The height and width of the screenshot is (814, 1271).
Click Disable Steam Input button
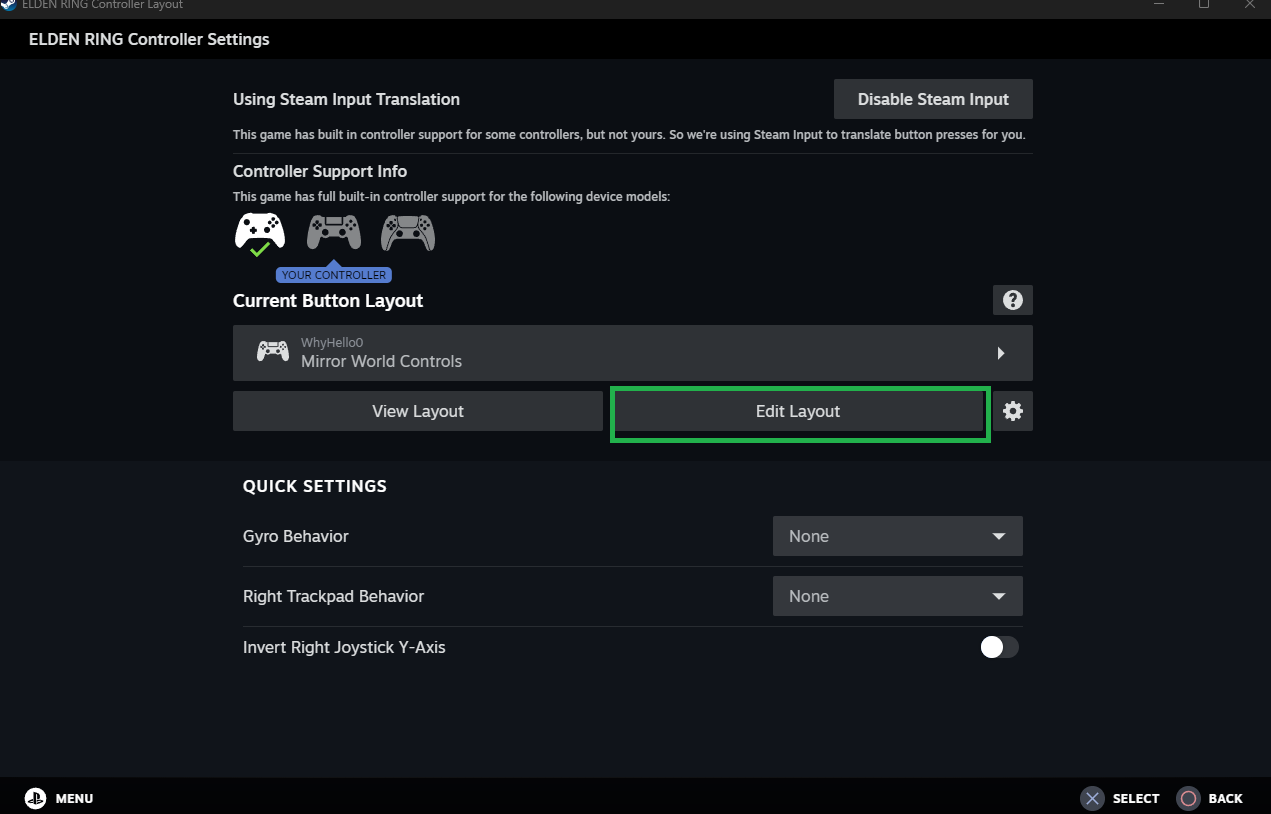pyautogui.click(x=933, y=99)
